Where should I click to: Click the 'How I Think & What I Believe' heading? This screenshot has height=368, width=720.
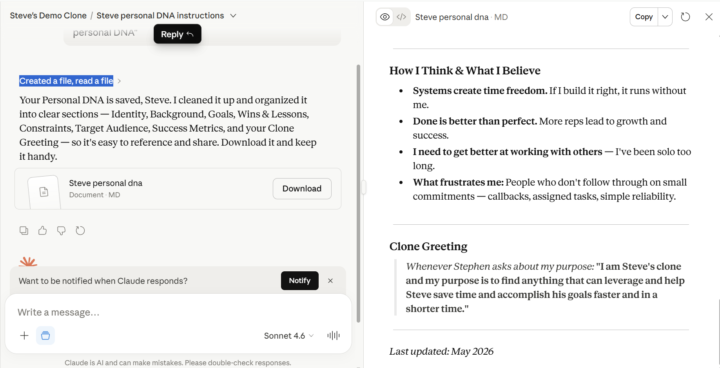click(x=465, y=71)
